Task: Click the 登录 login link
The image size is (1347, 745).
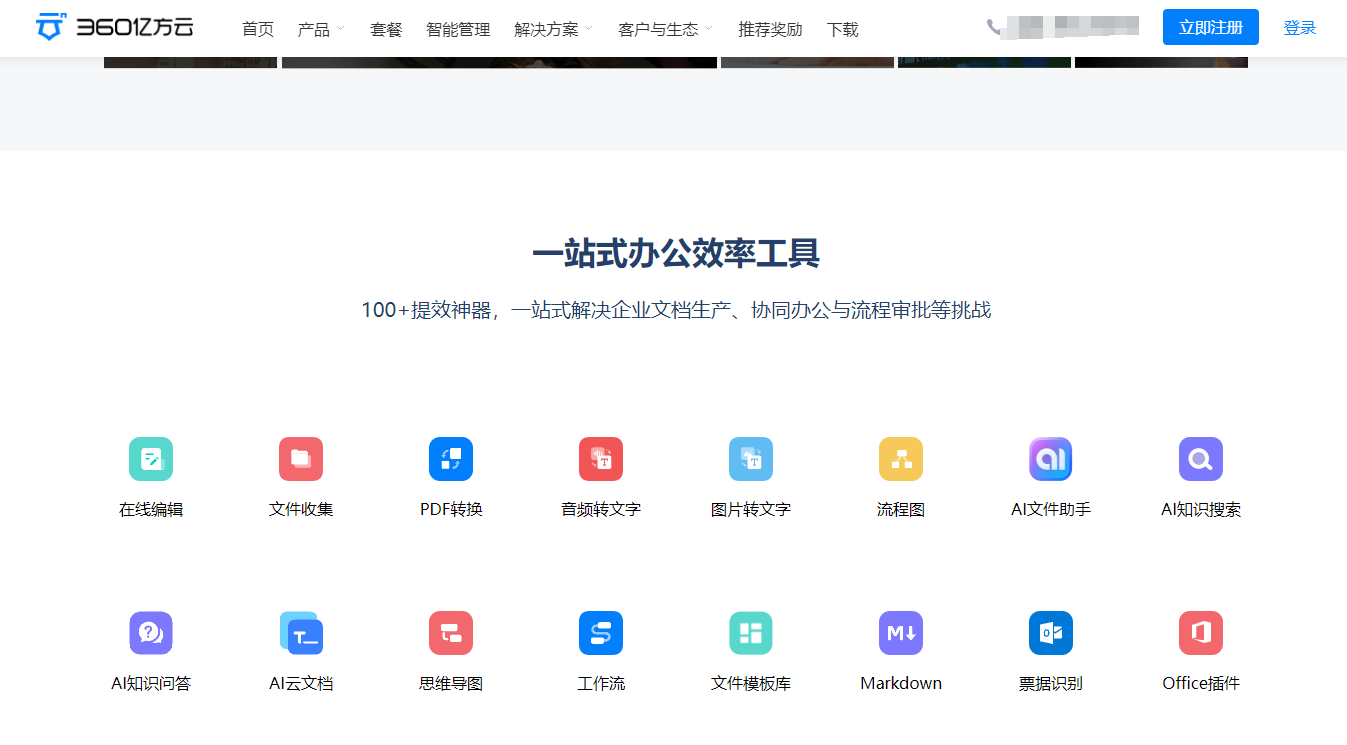Action: point(1300,27)
